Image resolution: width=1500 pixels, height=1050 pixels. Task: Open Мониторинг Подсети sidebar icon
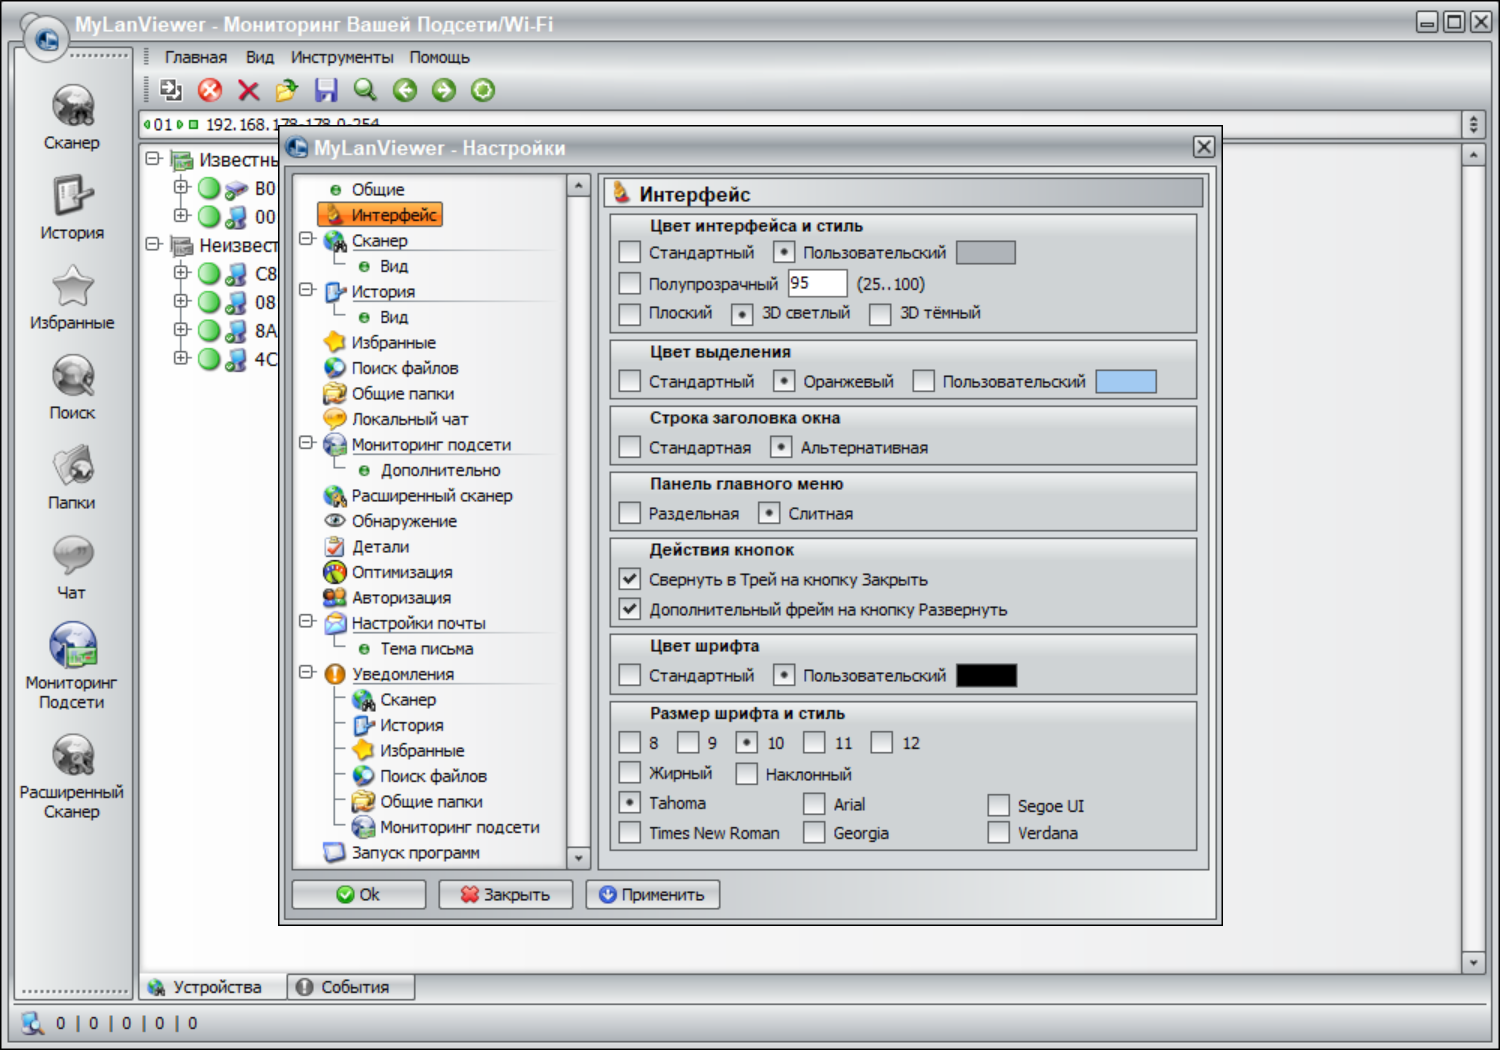tap(72, 646)
